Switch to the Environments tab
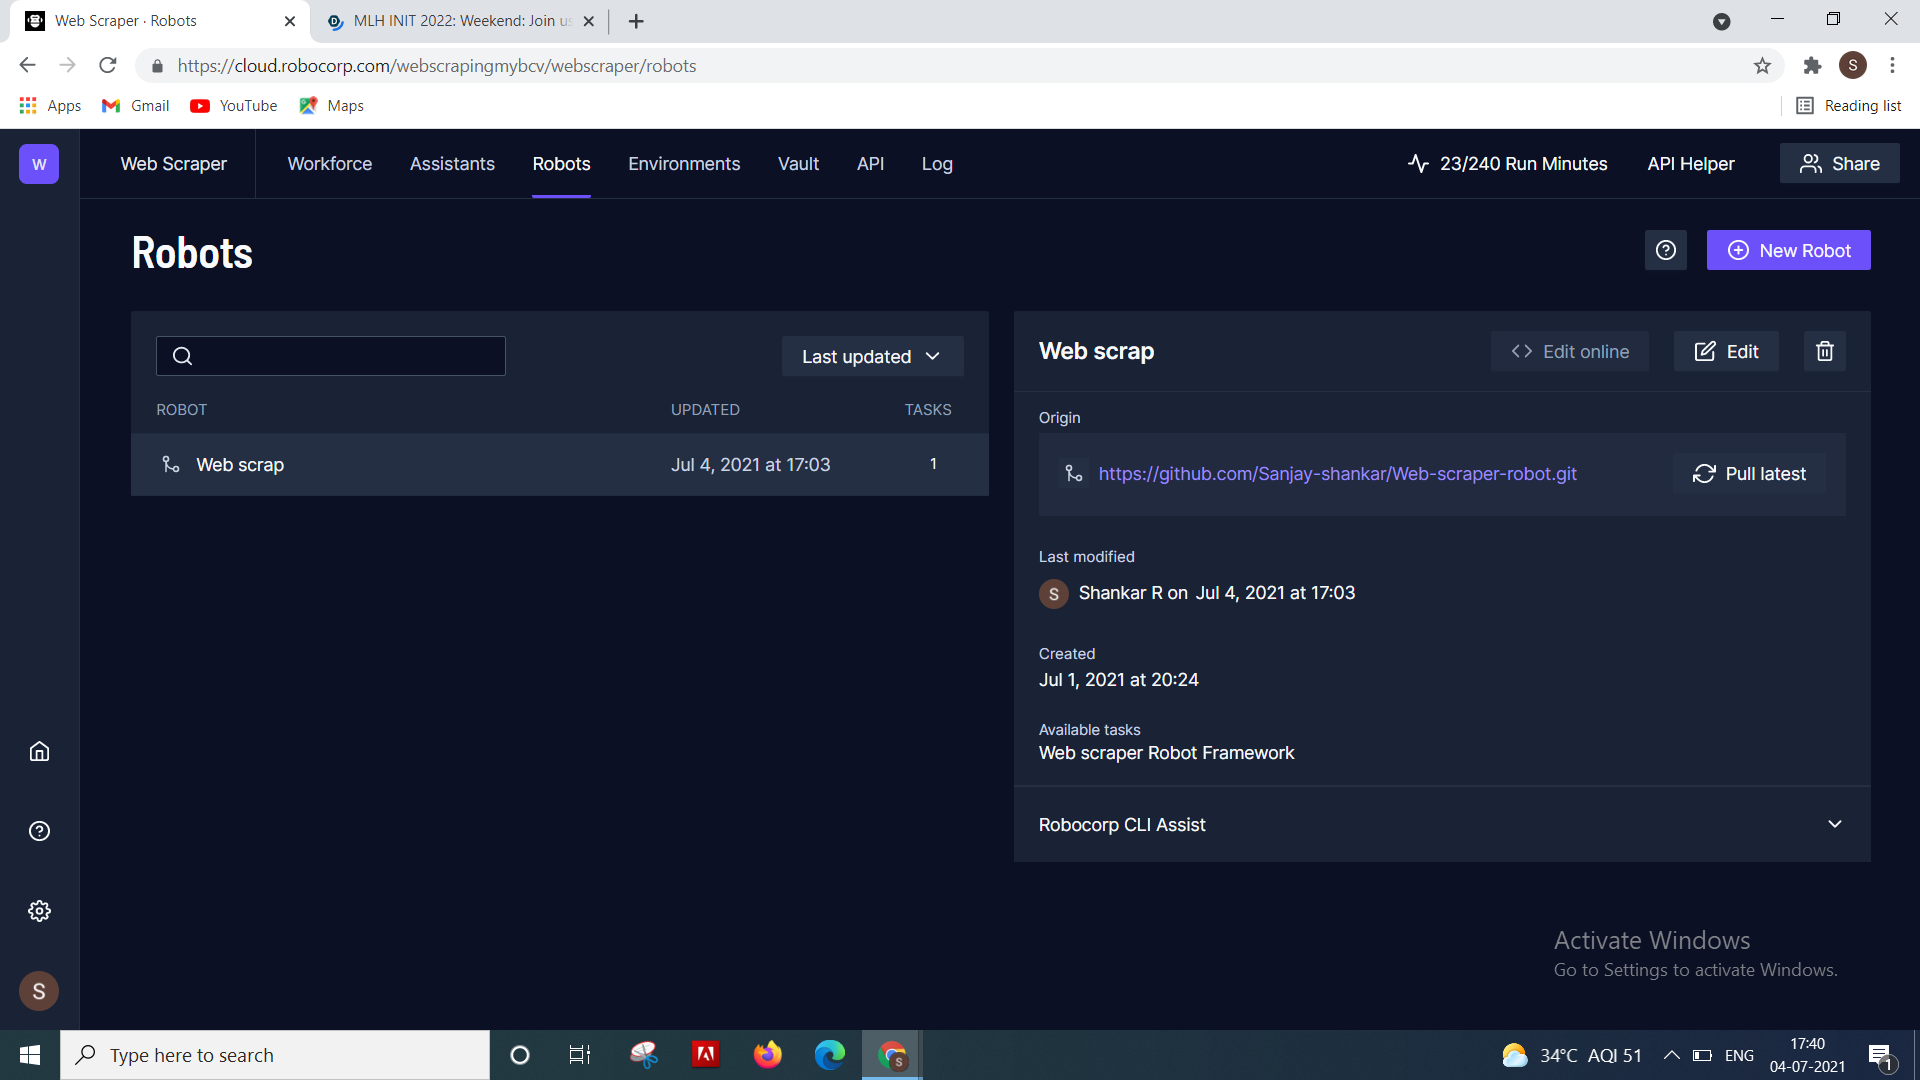1920x1080 pixels. 684,164
